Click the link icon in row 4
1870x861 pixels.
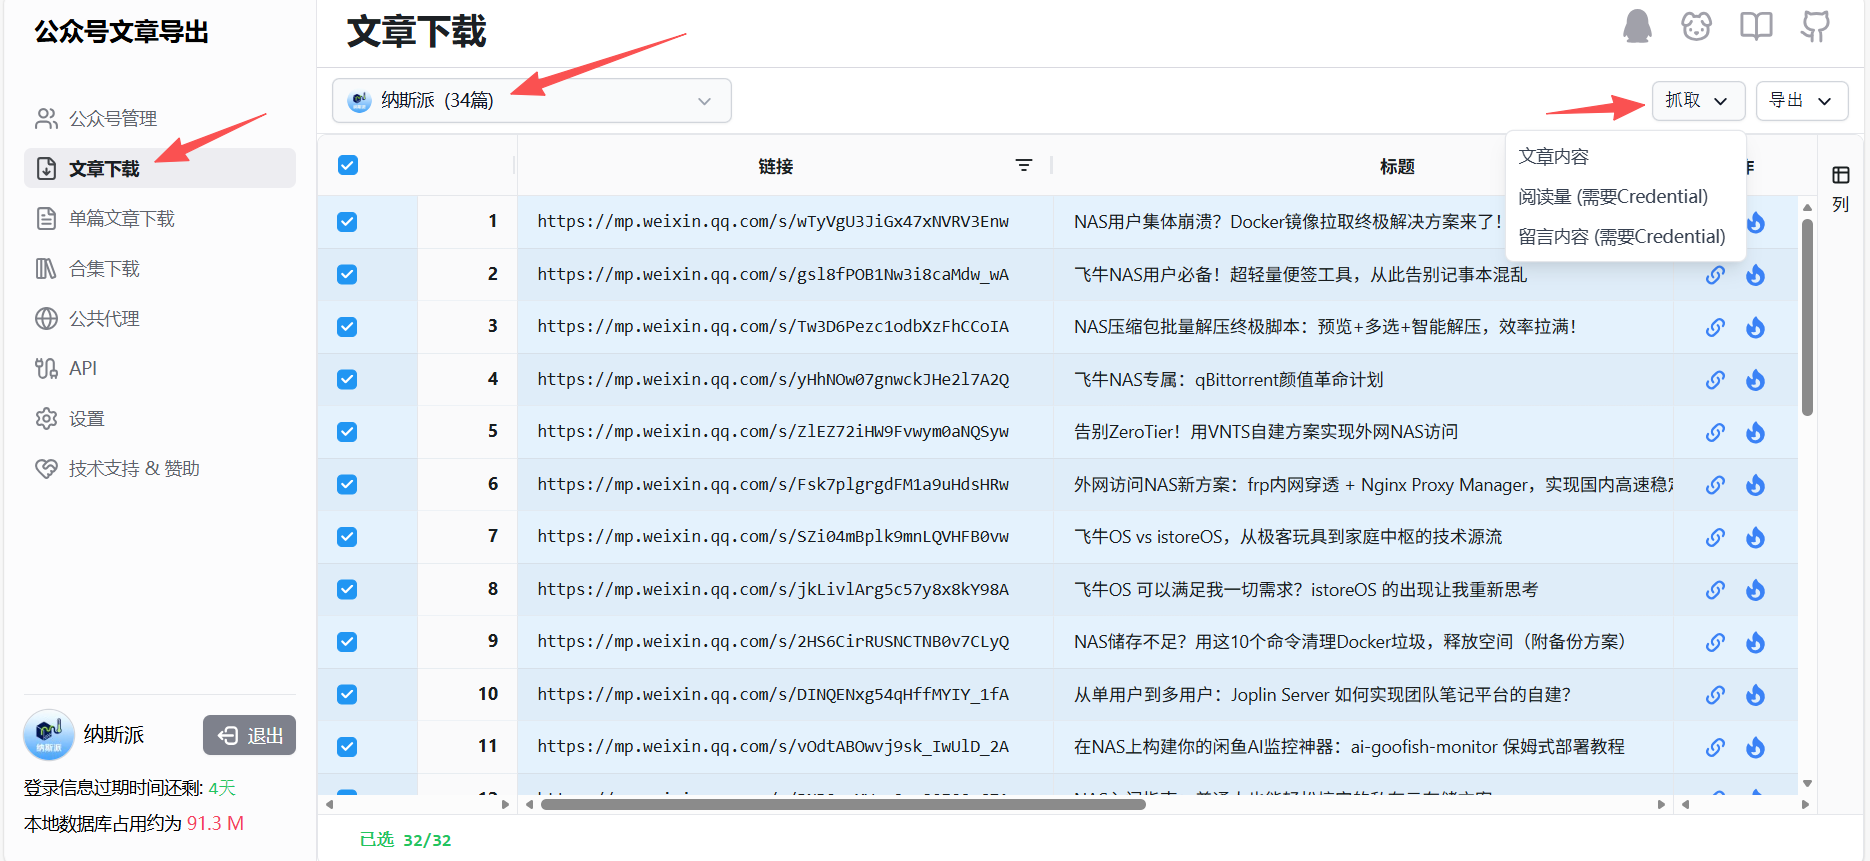coord(1715,380)
